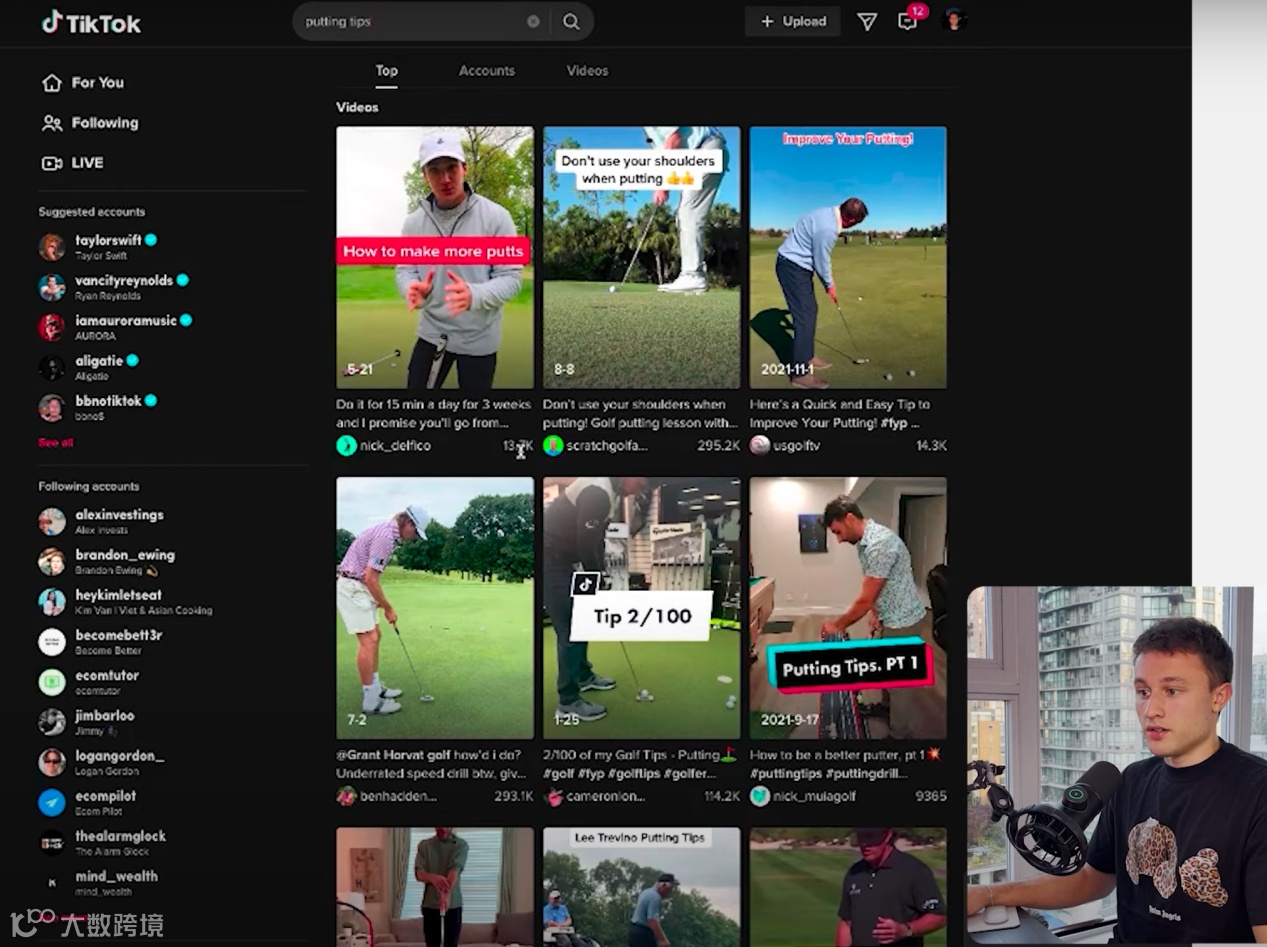The height and width of the screenshot is (947, 1267).
Task: Click vancityreynolds' avatar
Action: (52, 287)
